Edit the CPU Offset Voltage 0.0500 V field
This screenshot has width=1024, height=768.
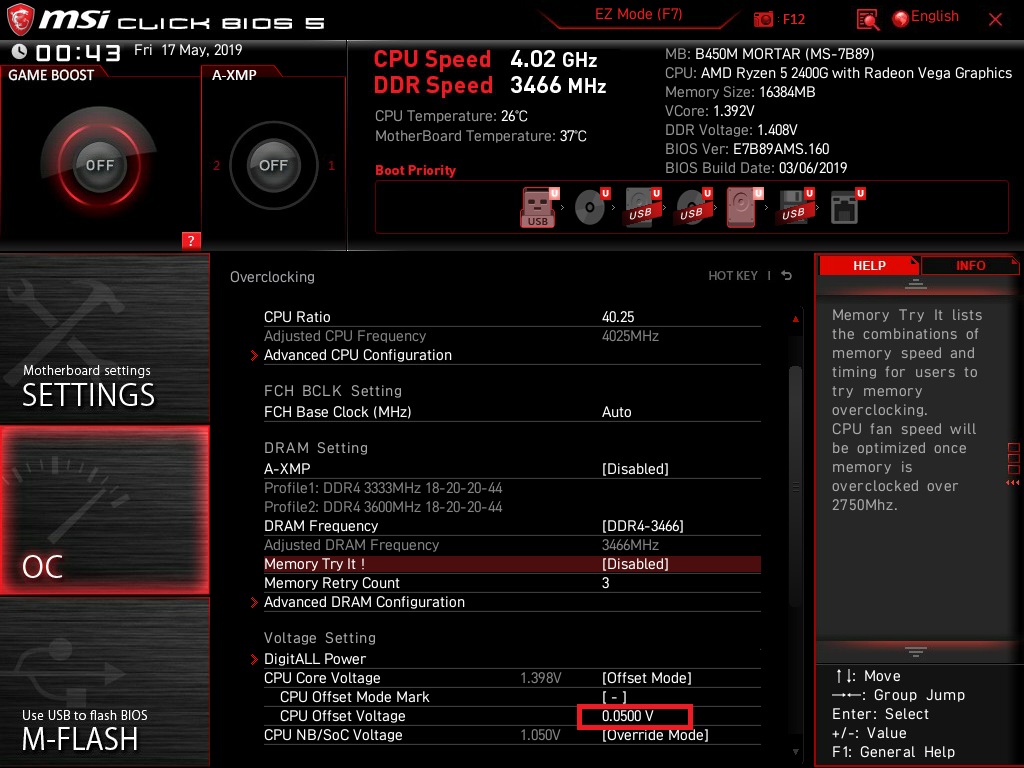point(633,716)
